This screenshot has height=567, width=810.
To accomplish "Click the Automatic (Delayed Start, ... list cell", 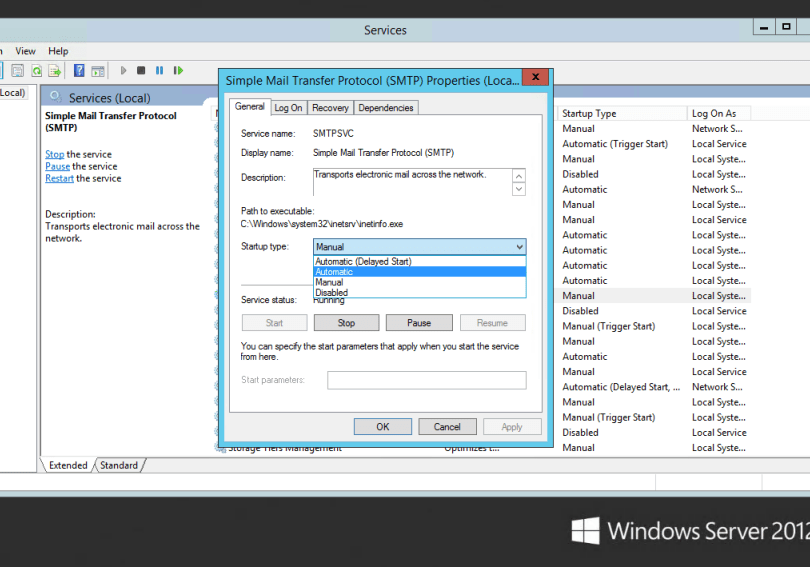I will pyautogui.click(x=621, y=387).
